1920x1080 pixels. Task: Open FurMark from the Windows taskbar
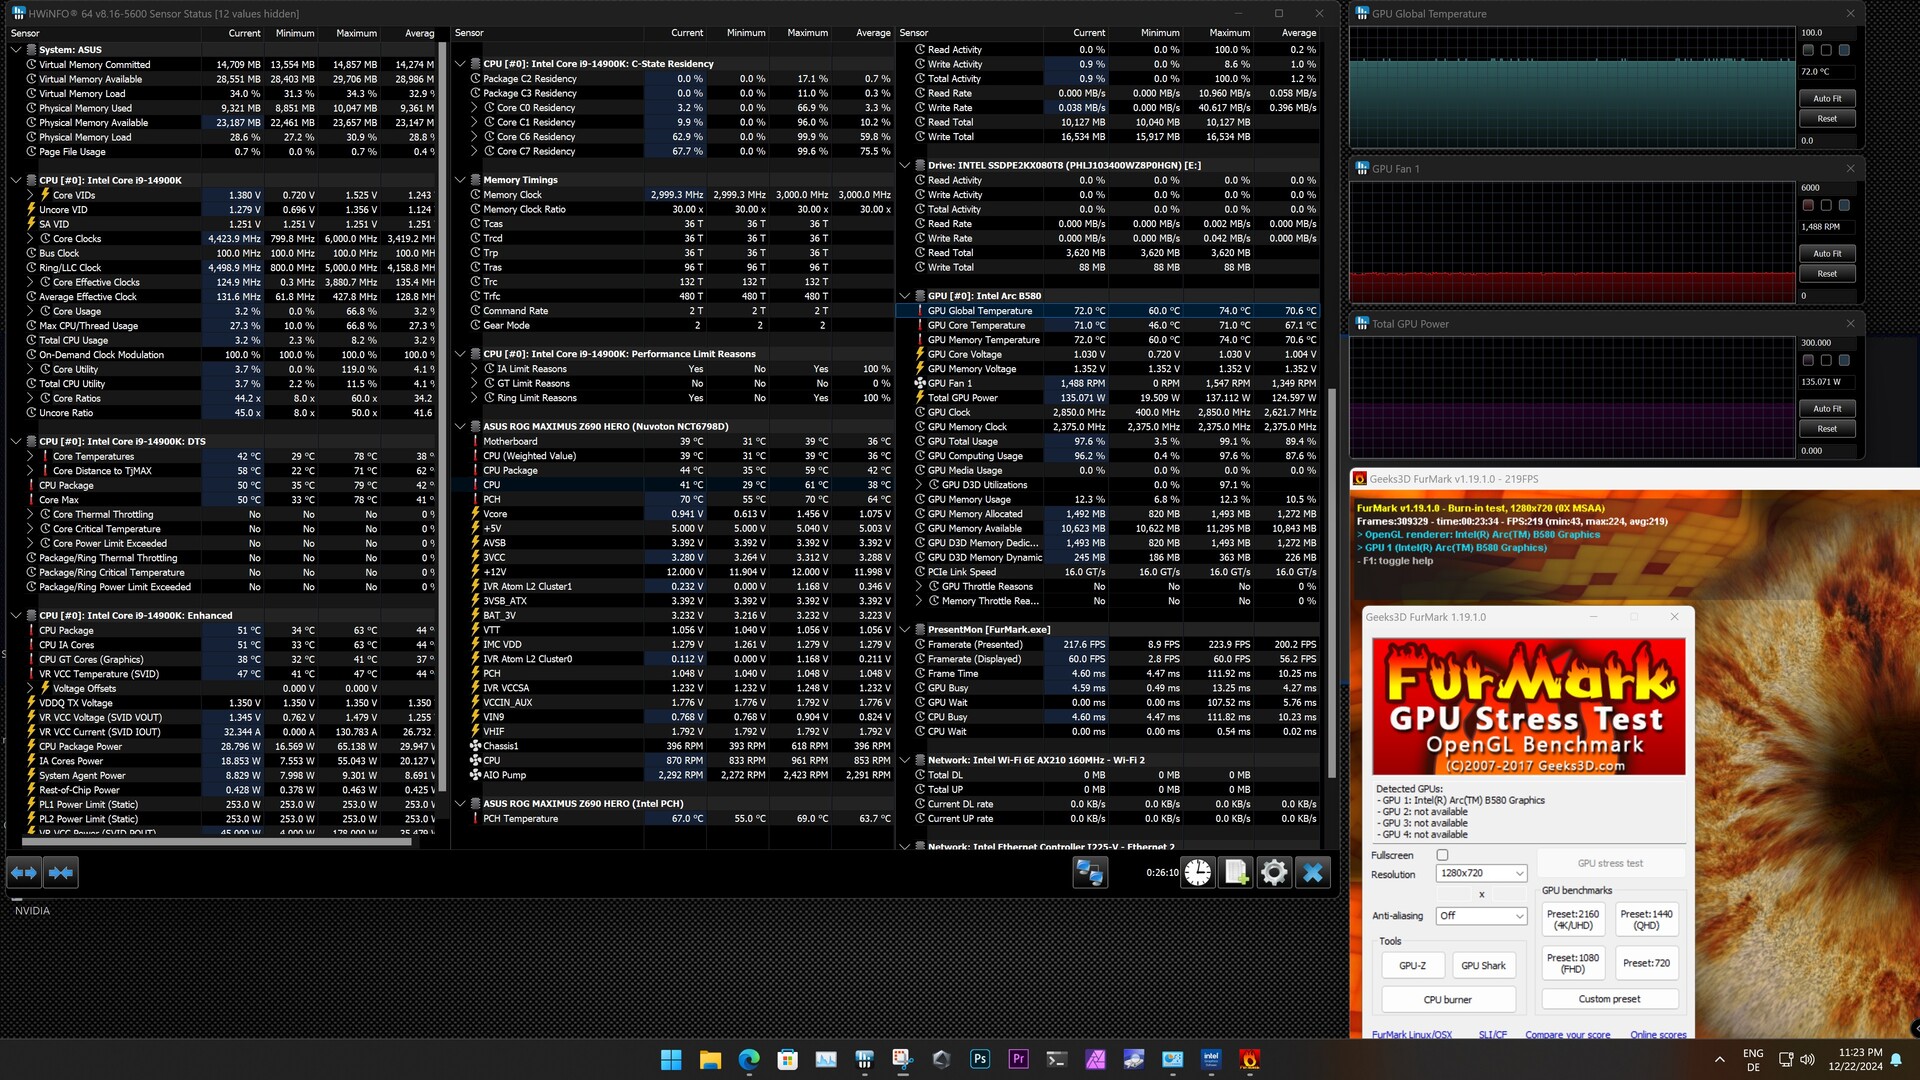pyautogui.click(x=1249, y=1059)
